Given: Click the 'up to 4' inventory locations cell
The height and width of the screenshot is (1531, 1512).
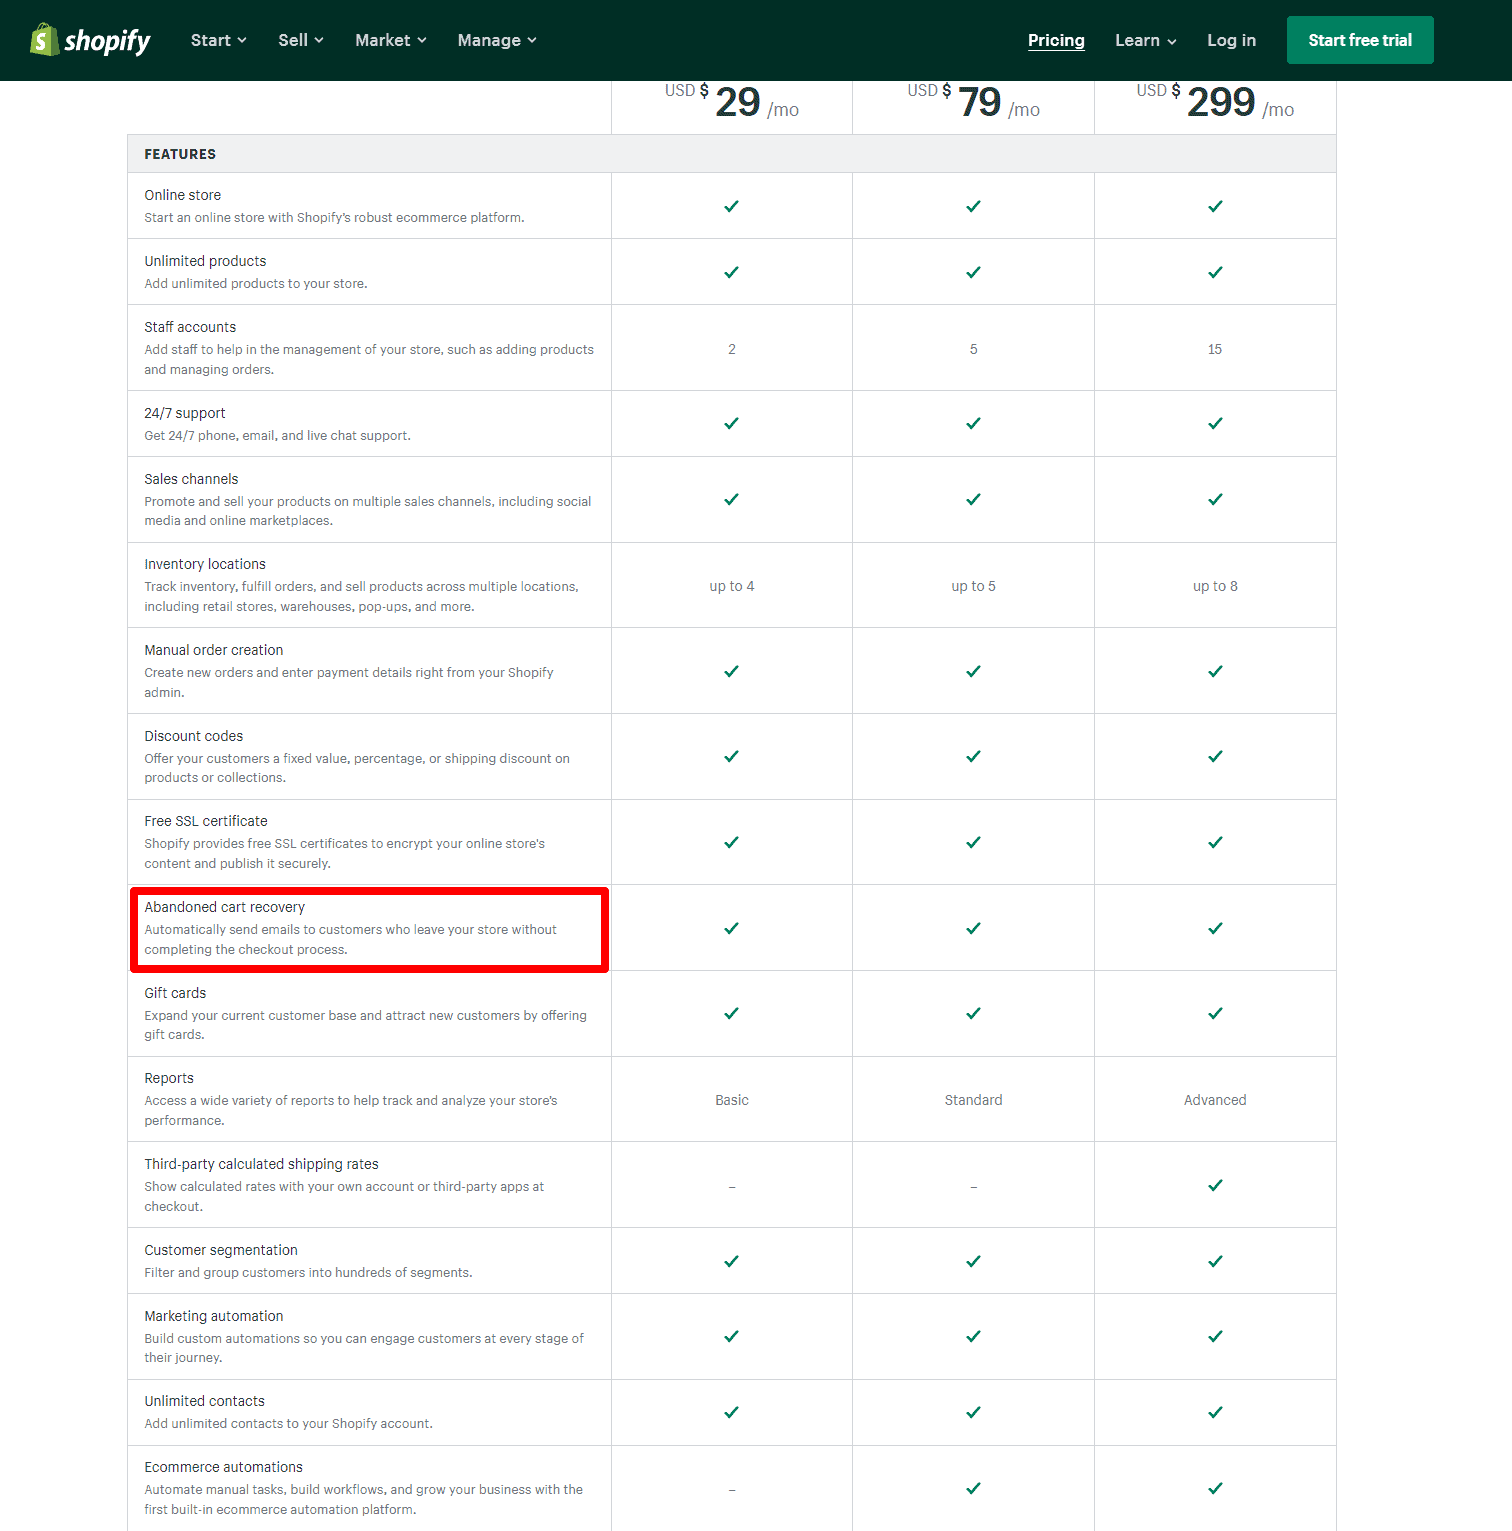Looking at the screenshot, I should (x=731, y=586).
